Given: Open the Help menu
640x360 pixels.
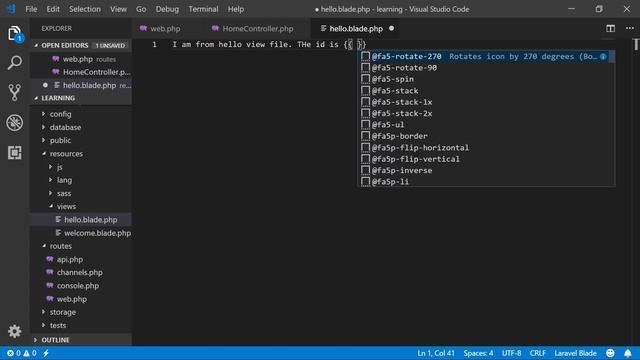Looking at the screenshot, I should 236,9.
